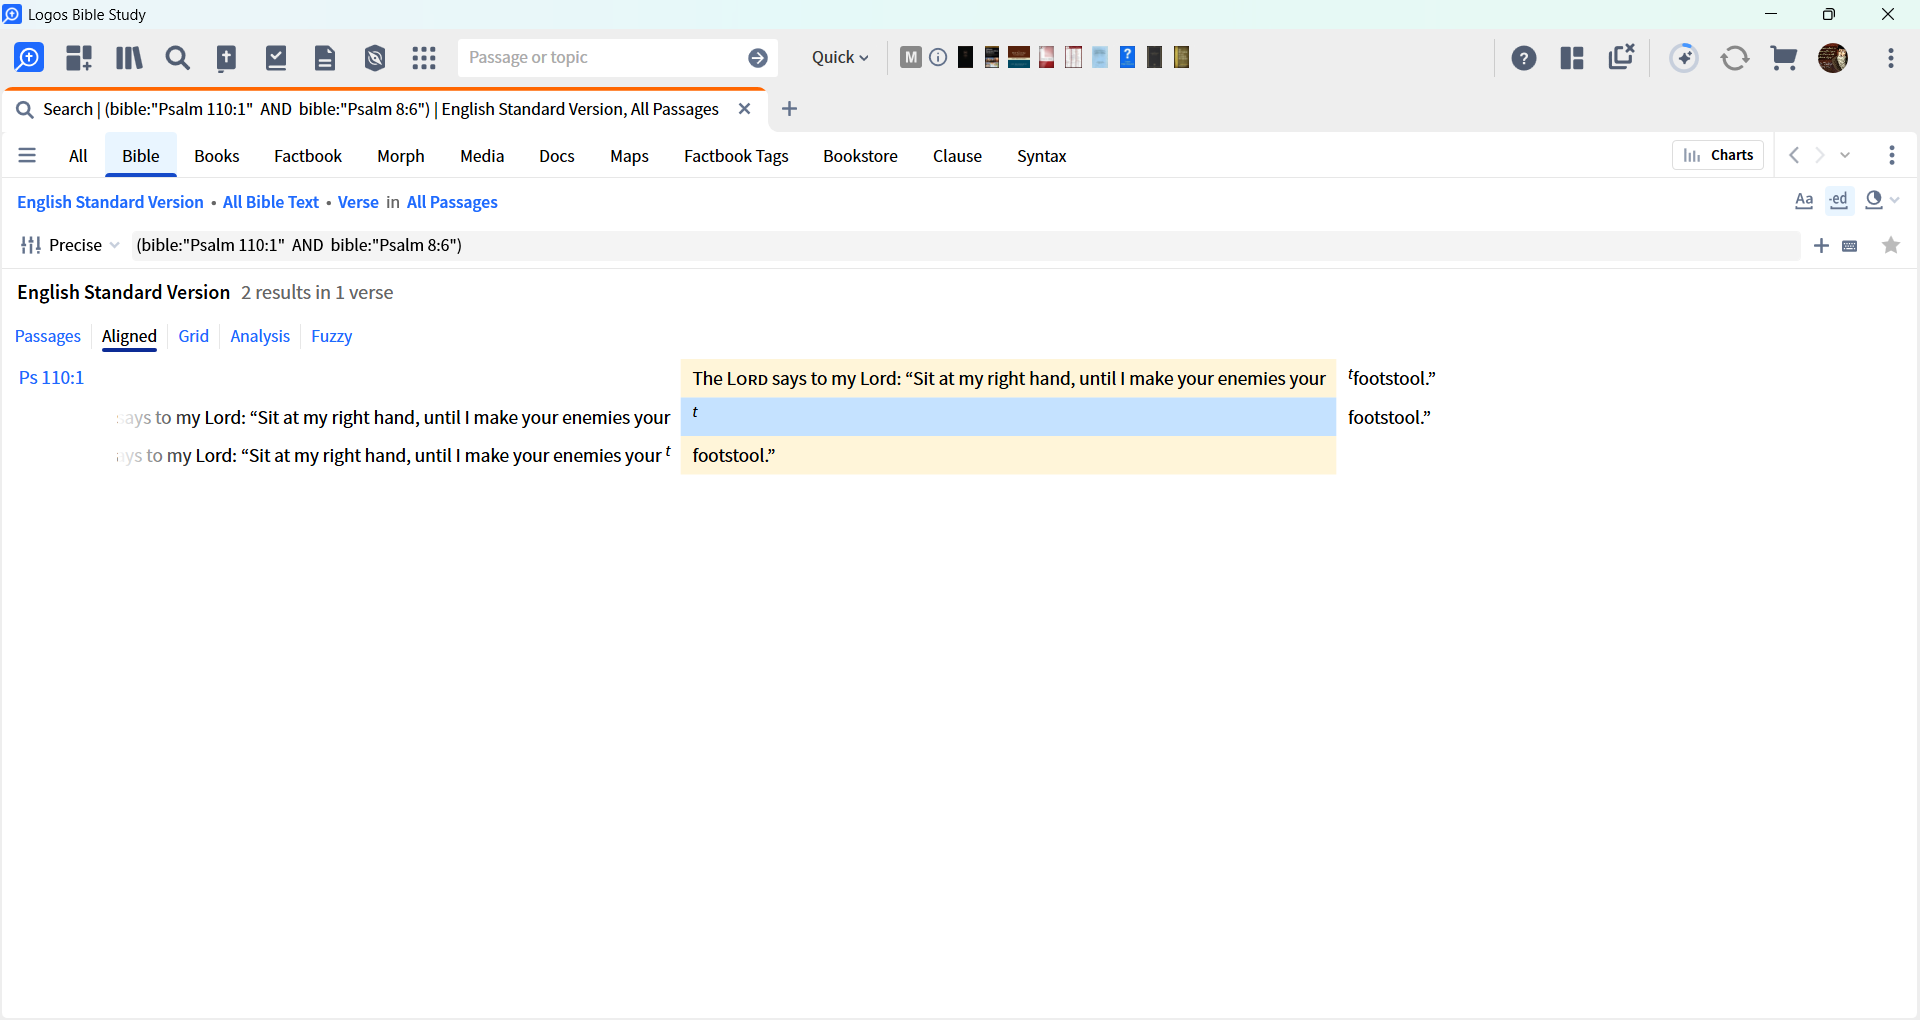Select the All search tab
Viewport: 1920px width, 1020px height.
tap(78, 156)
